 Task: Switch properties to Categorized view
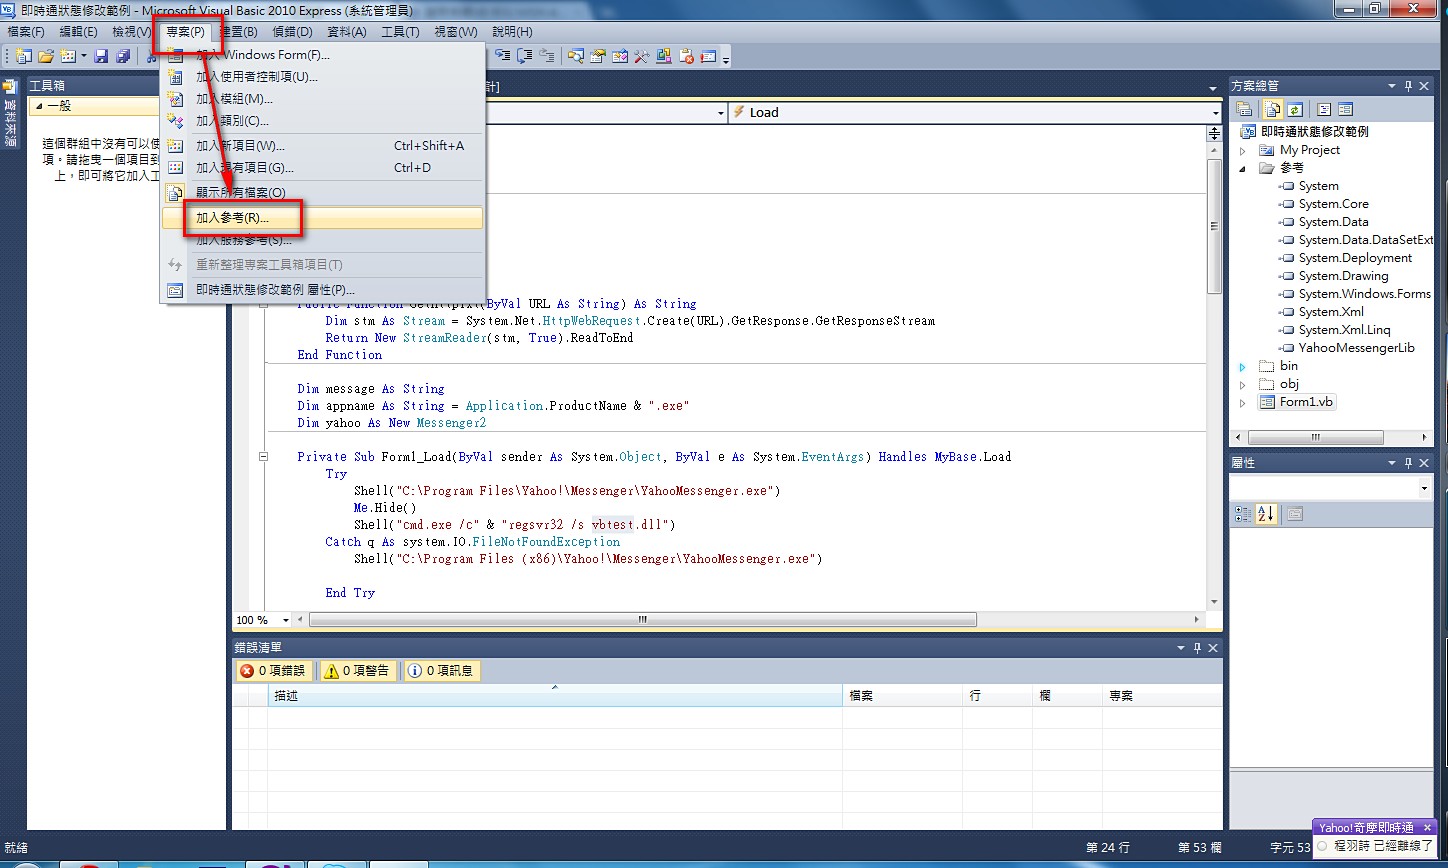pyautogui.click(x=1243, y=514)
